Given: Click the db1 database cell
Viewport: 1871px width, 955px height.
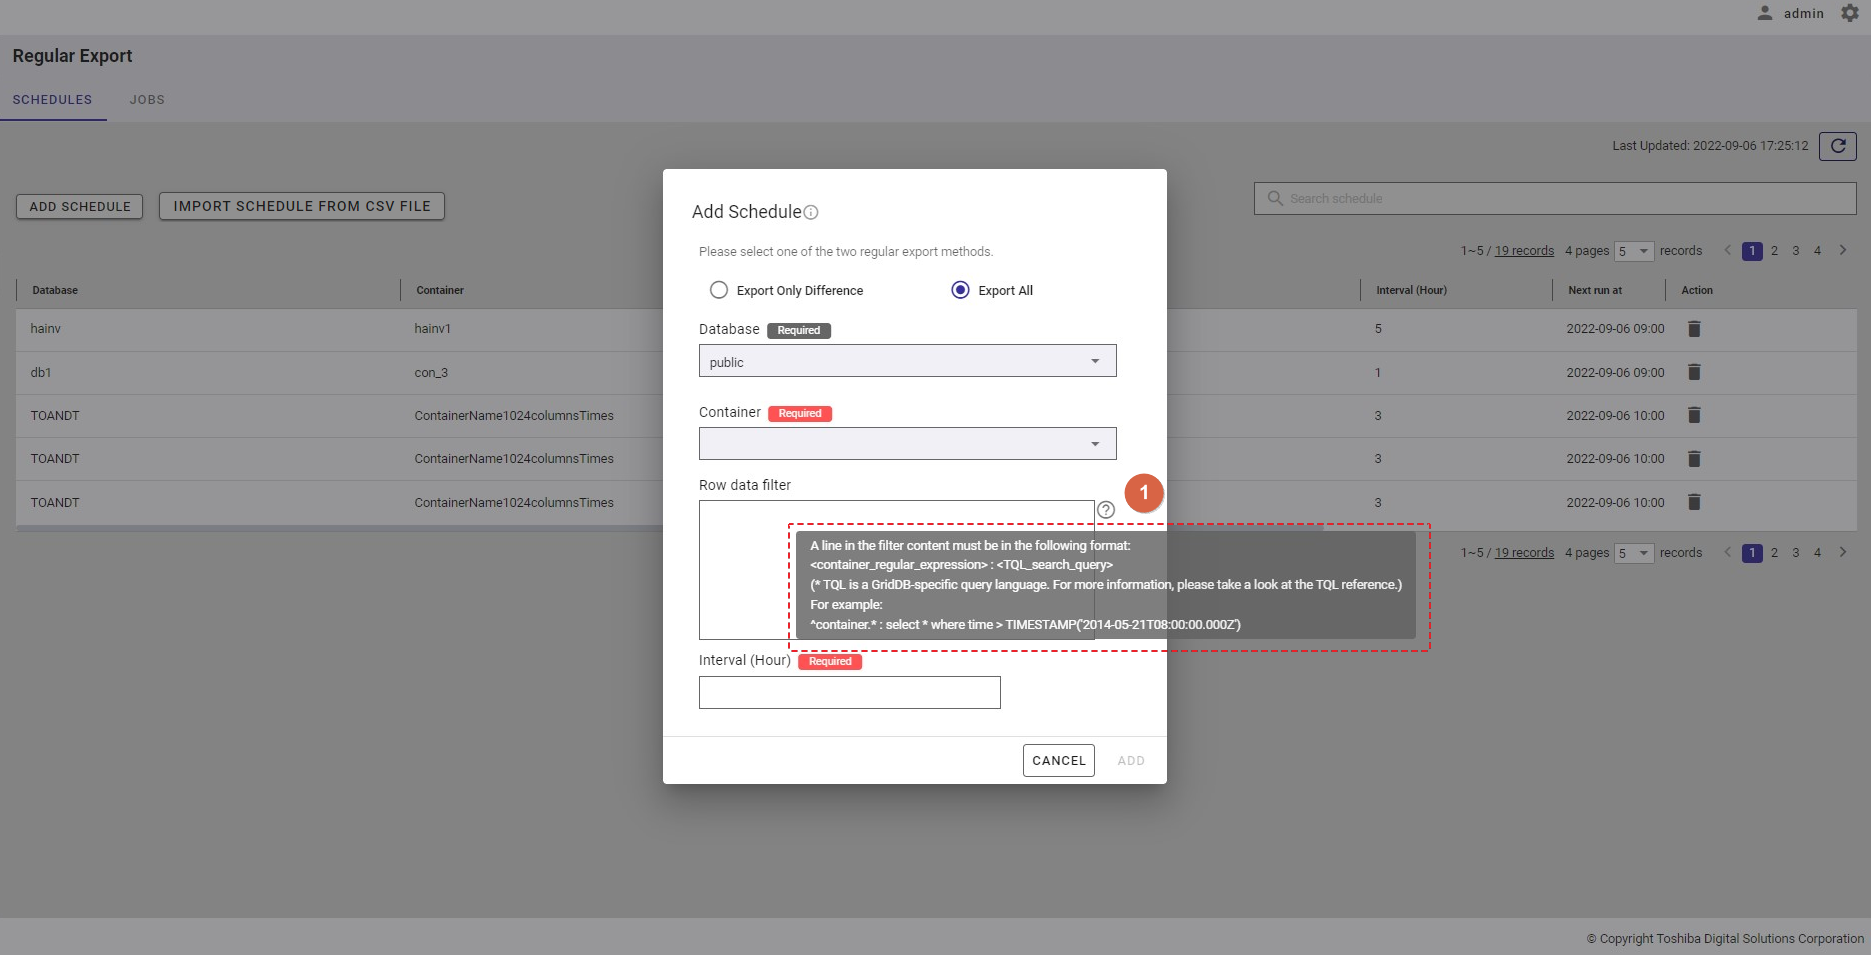Looking at the screenshot, I should [x=41, y=372].
